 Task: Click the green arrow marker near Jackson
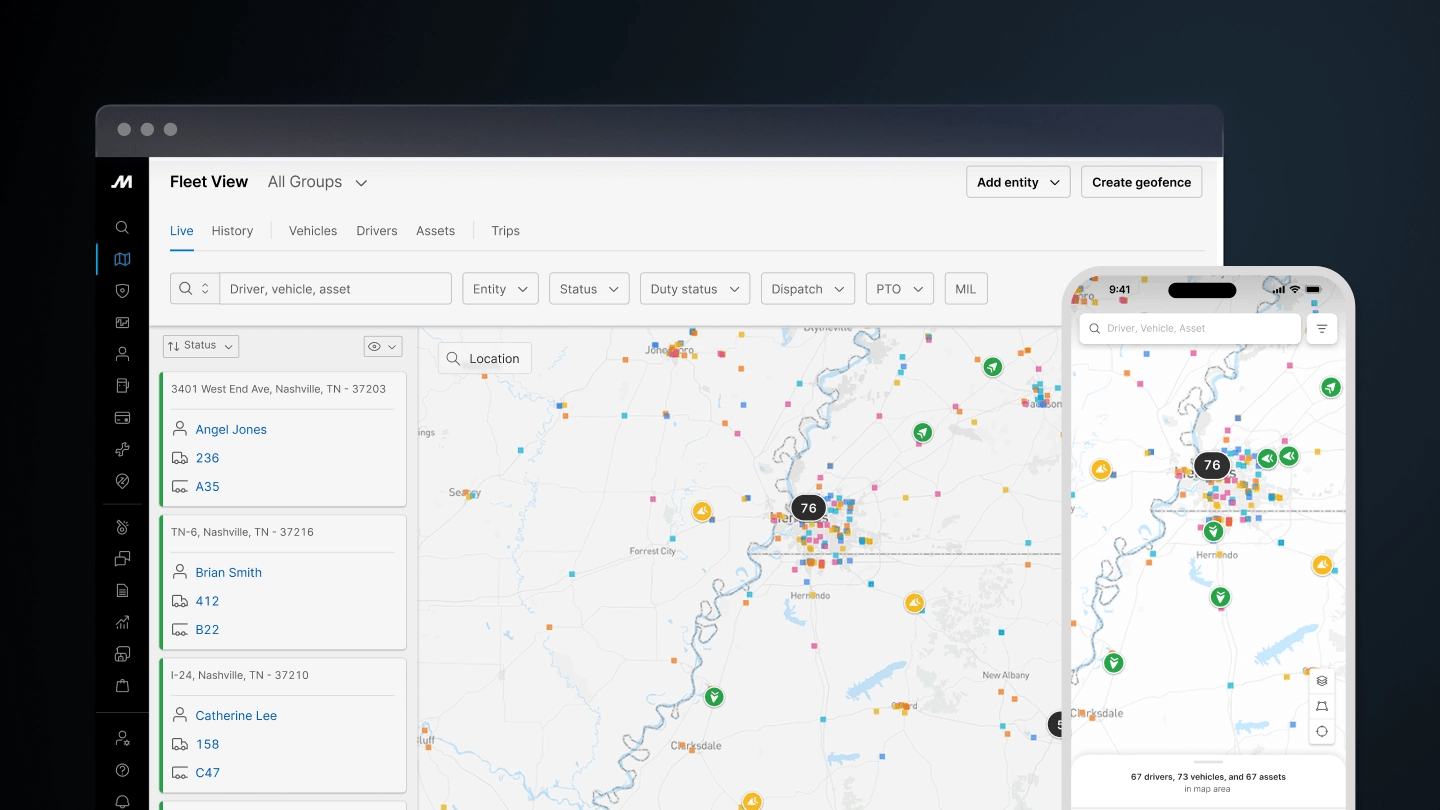tap(992, 367)
